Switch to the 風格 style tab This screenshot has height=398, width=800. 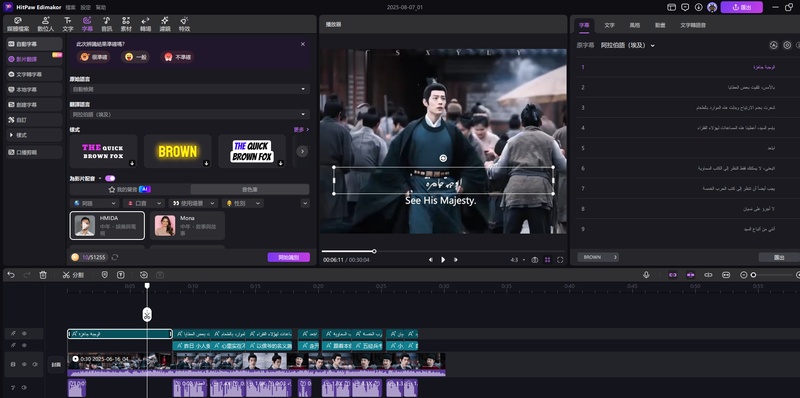tap(635, 25)
